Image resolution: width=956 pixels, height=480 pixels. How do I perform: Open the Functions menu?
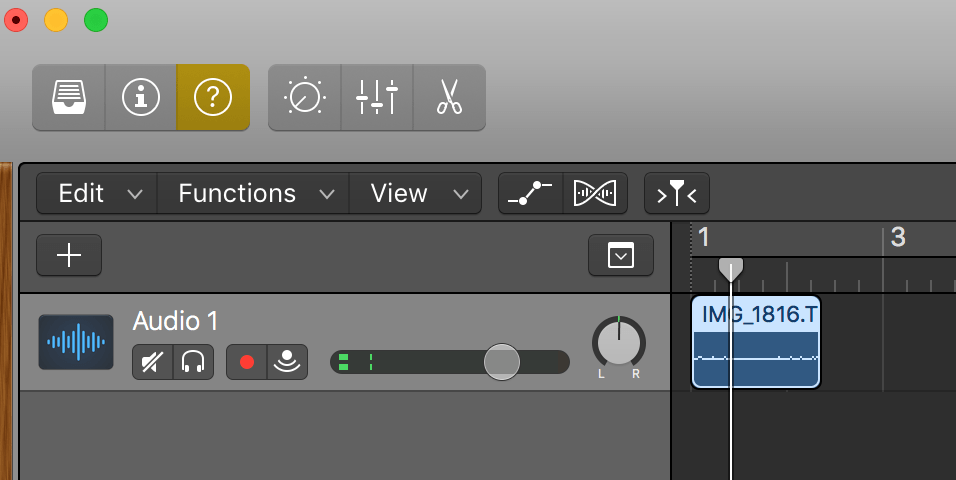[x=252, y=193]
